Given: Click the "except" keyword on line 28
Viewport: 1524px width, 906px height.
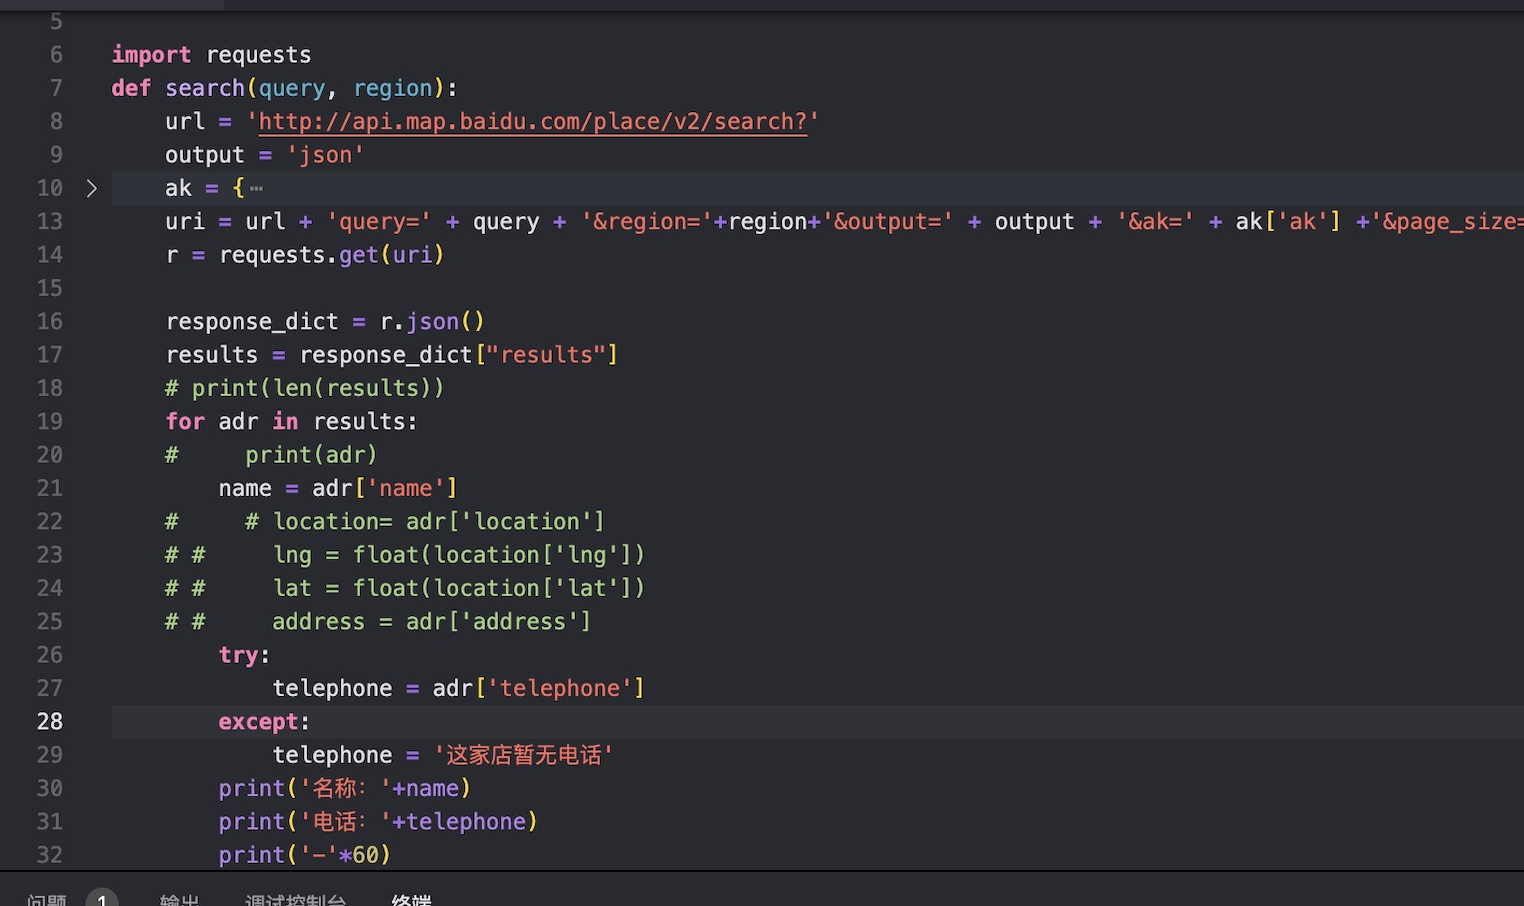Looking at the screenshot, I should point(259,721).
